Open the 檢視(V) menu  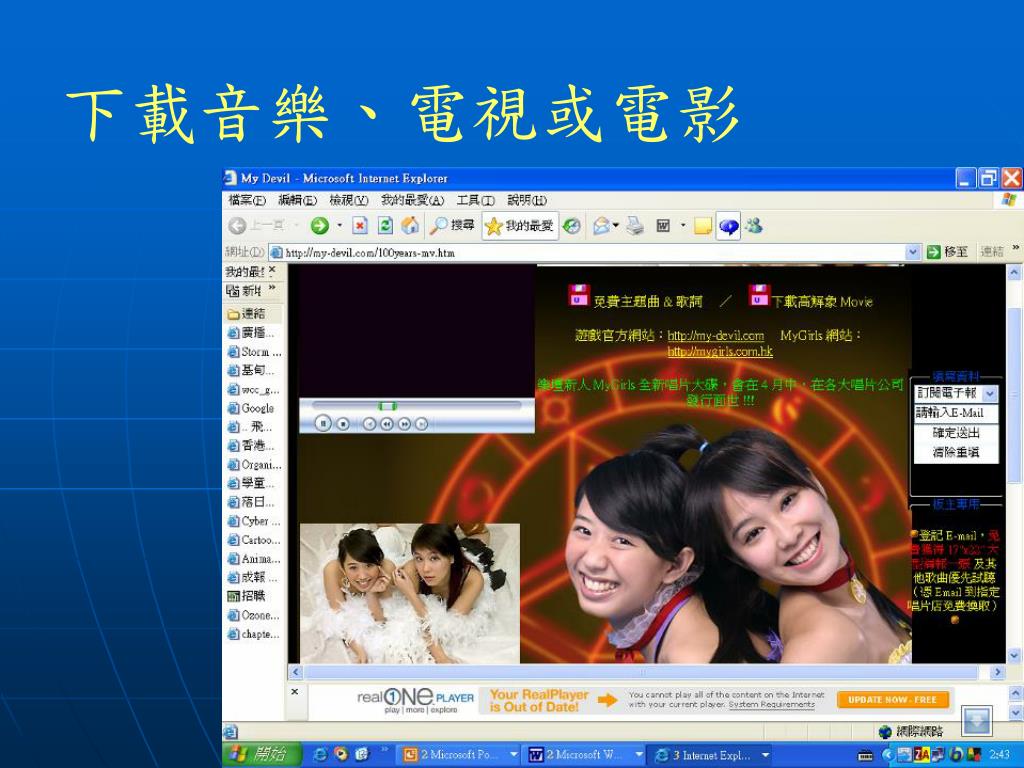[x=349, y=200]
